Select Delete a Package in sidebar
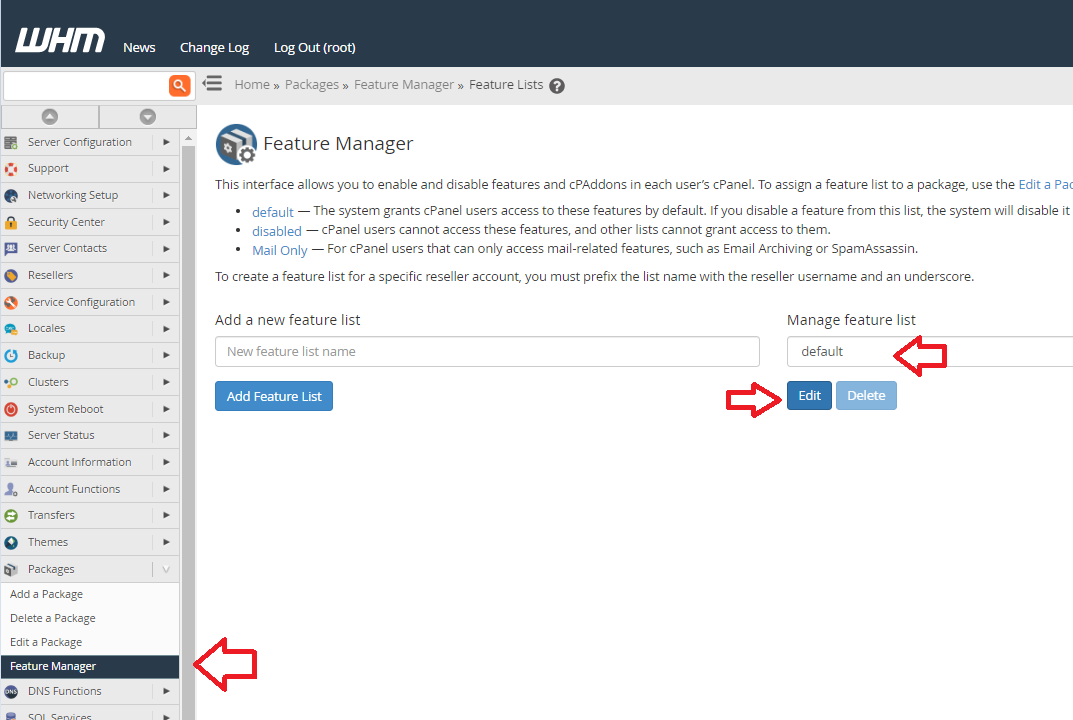Screen dimensions: 1073x720 click(x=53, y=618)
